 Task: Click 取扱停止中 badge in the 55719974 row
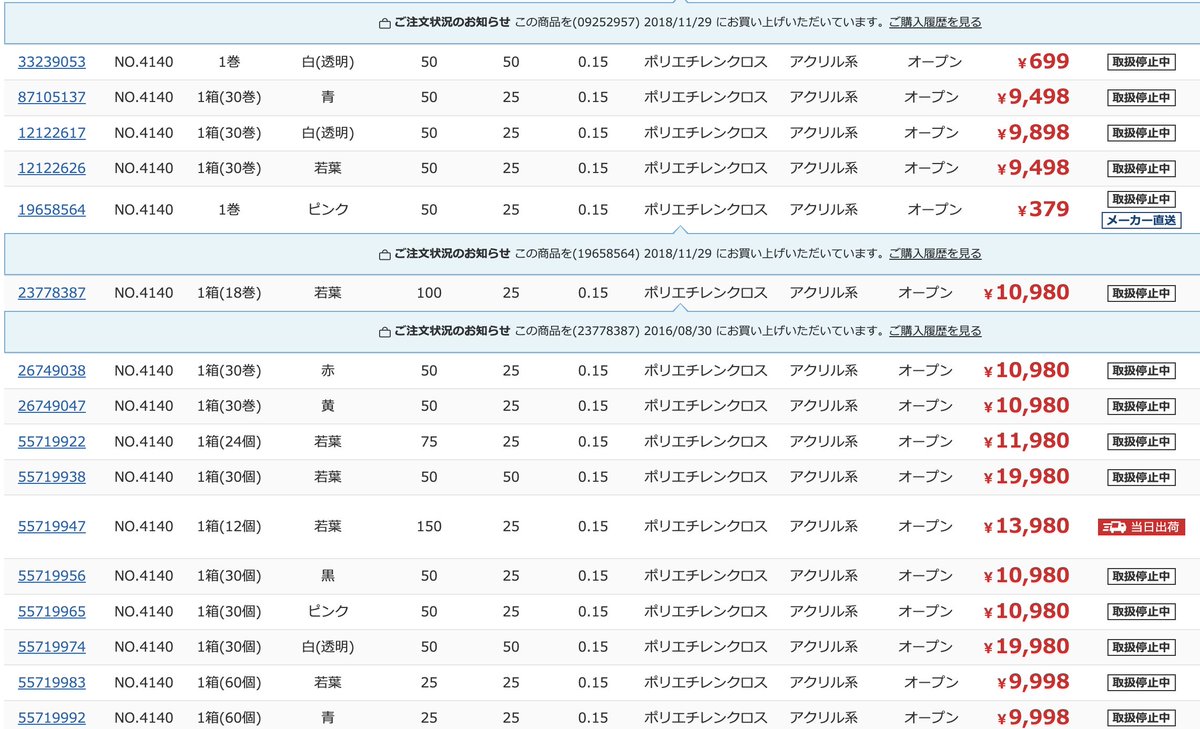click(x=1141, y=647)
